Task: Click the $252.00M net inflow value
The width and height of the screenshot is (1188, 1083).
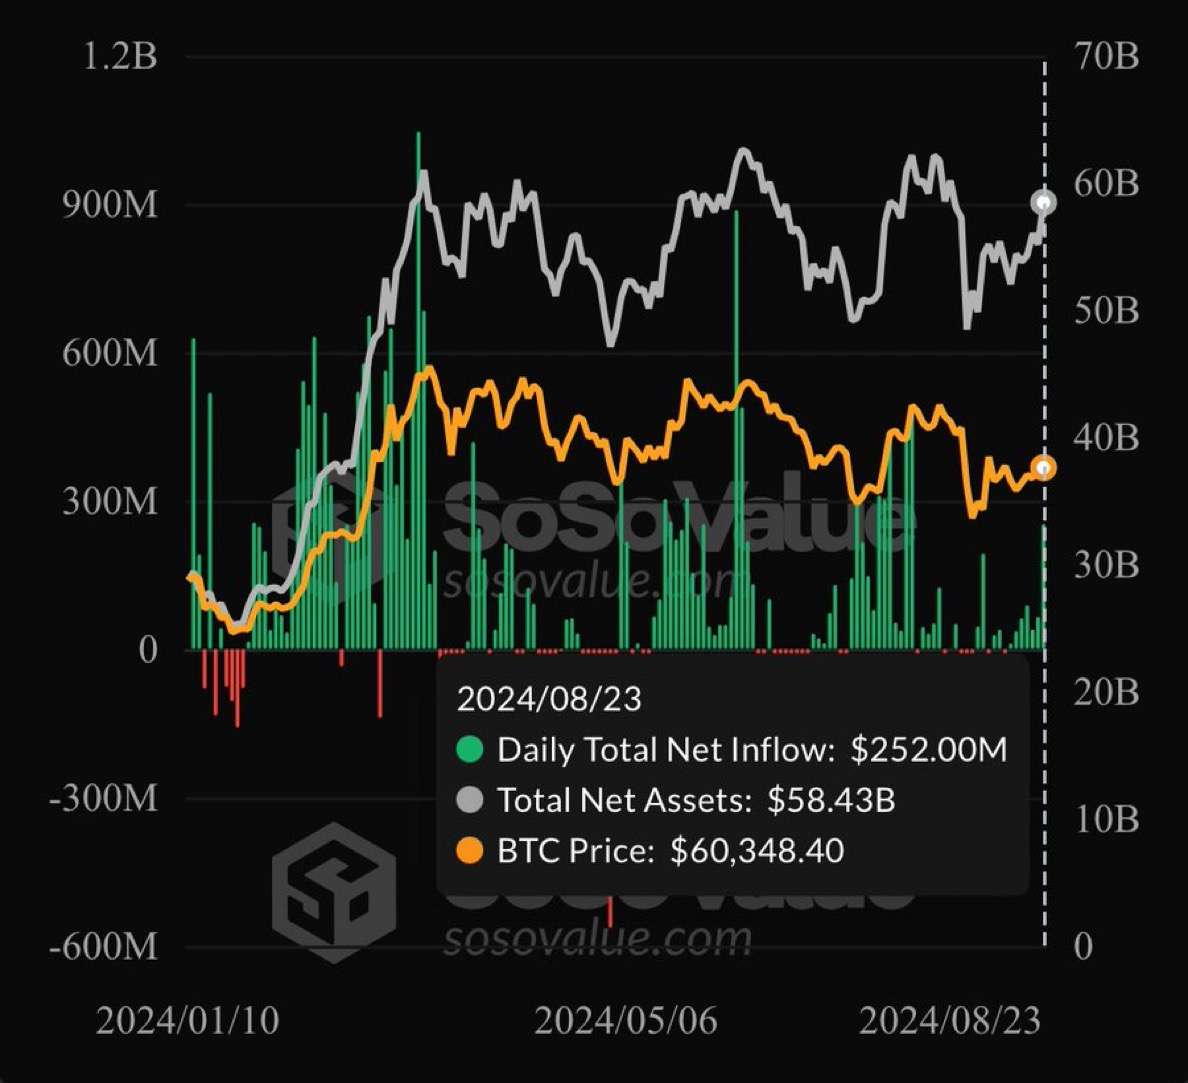Action: coord(929,750)
